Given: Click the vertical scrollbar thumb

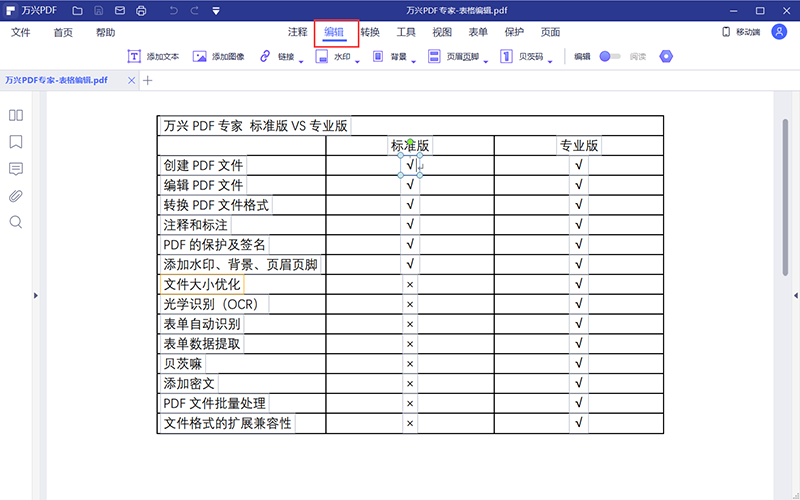Looking at the screenshot, I should (x=786, y=197).
